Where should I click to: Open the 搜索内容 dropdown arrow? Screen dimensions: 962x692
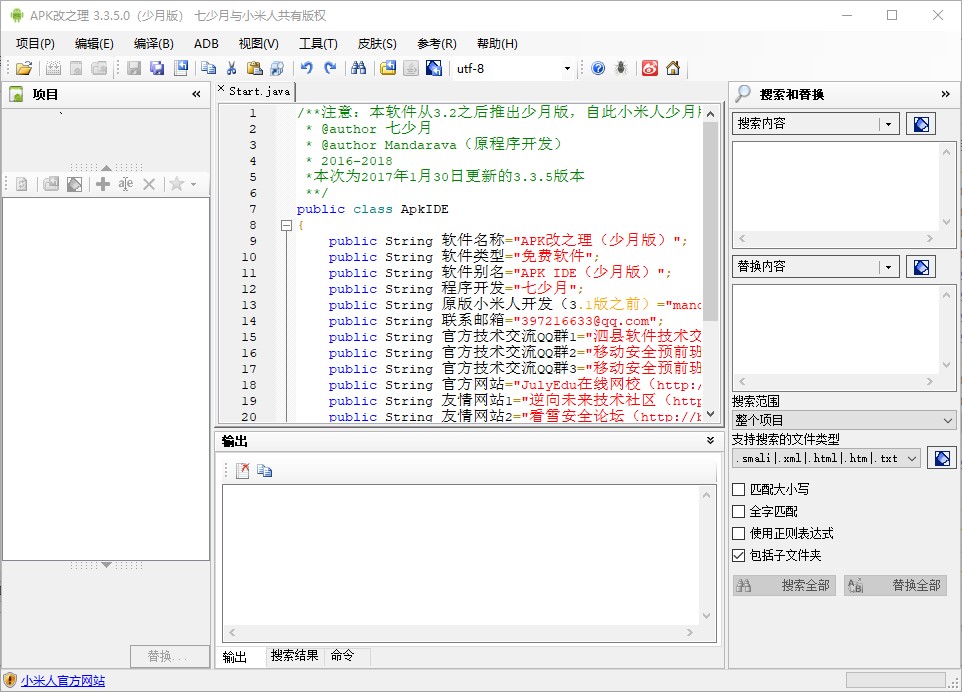pos(888,124)
